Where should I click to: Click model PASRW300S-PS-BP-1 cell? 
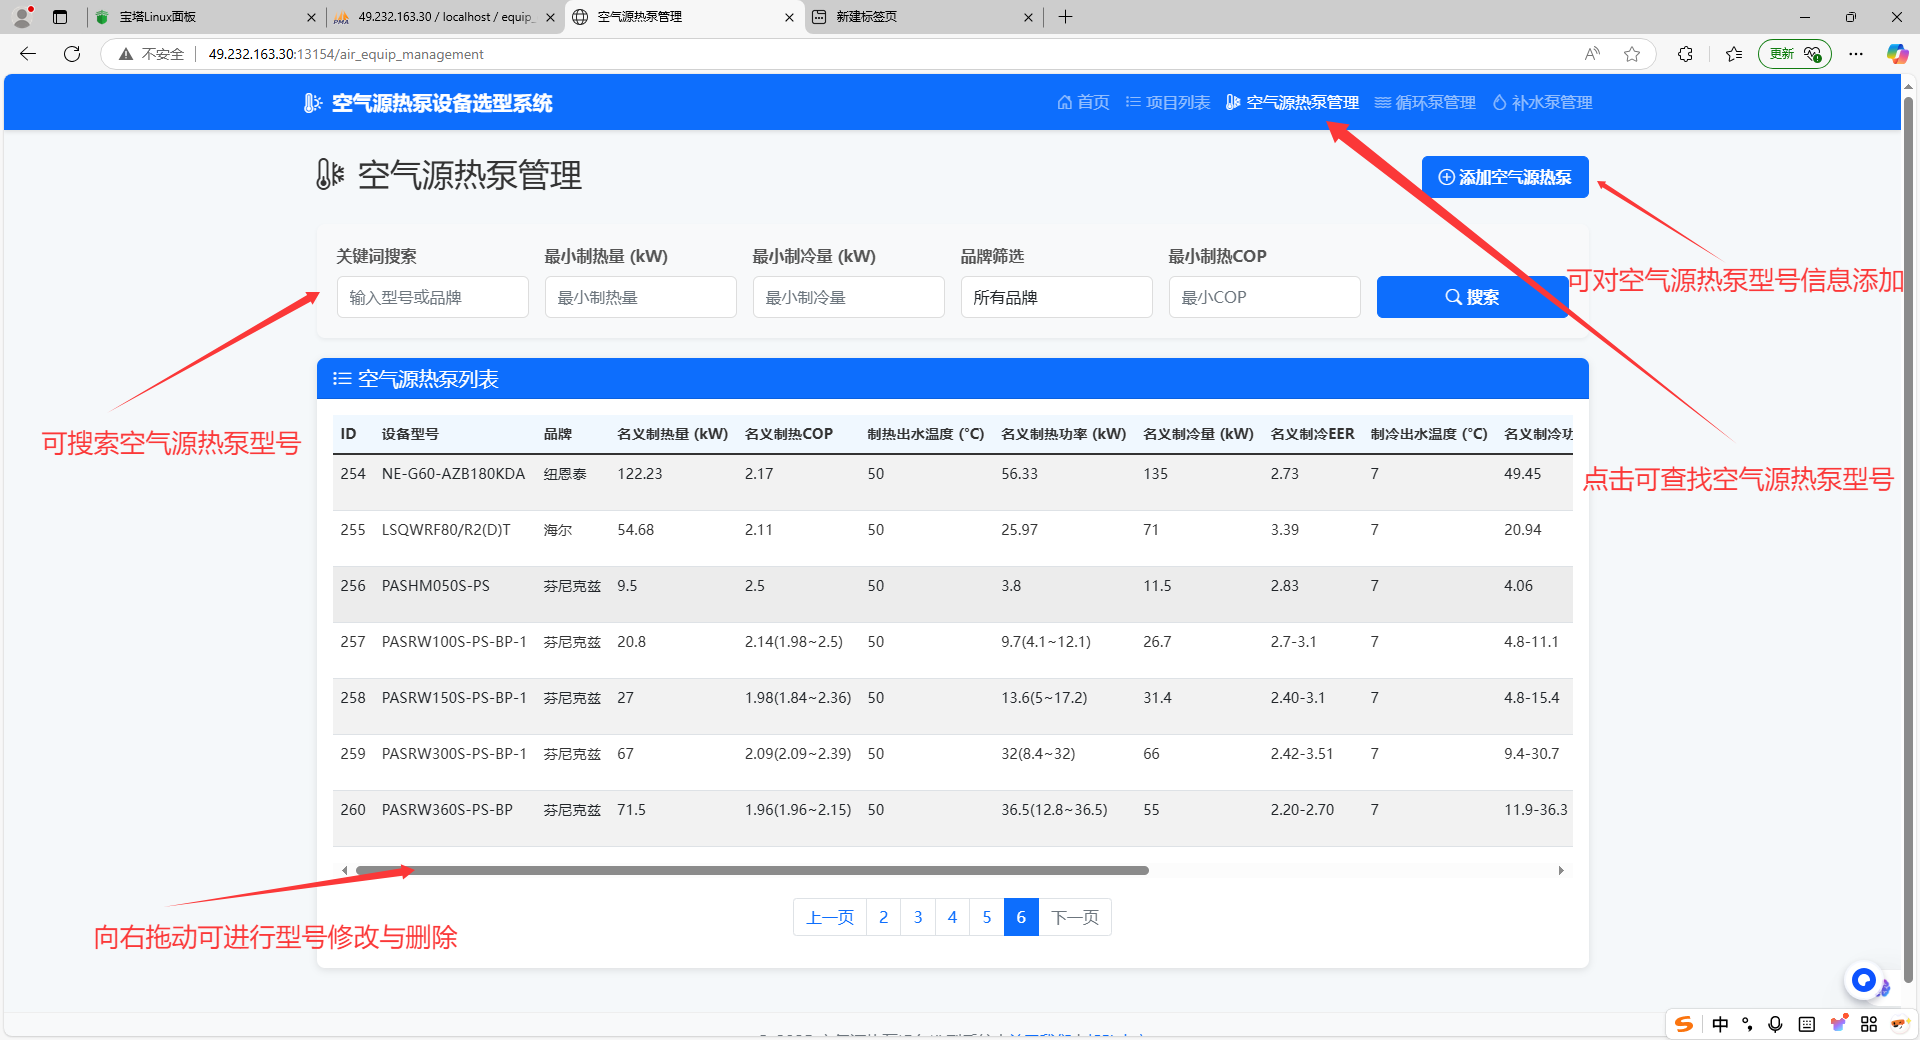[454, 754]
